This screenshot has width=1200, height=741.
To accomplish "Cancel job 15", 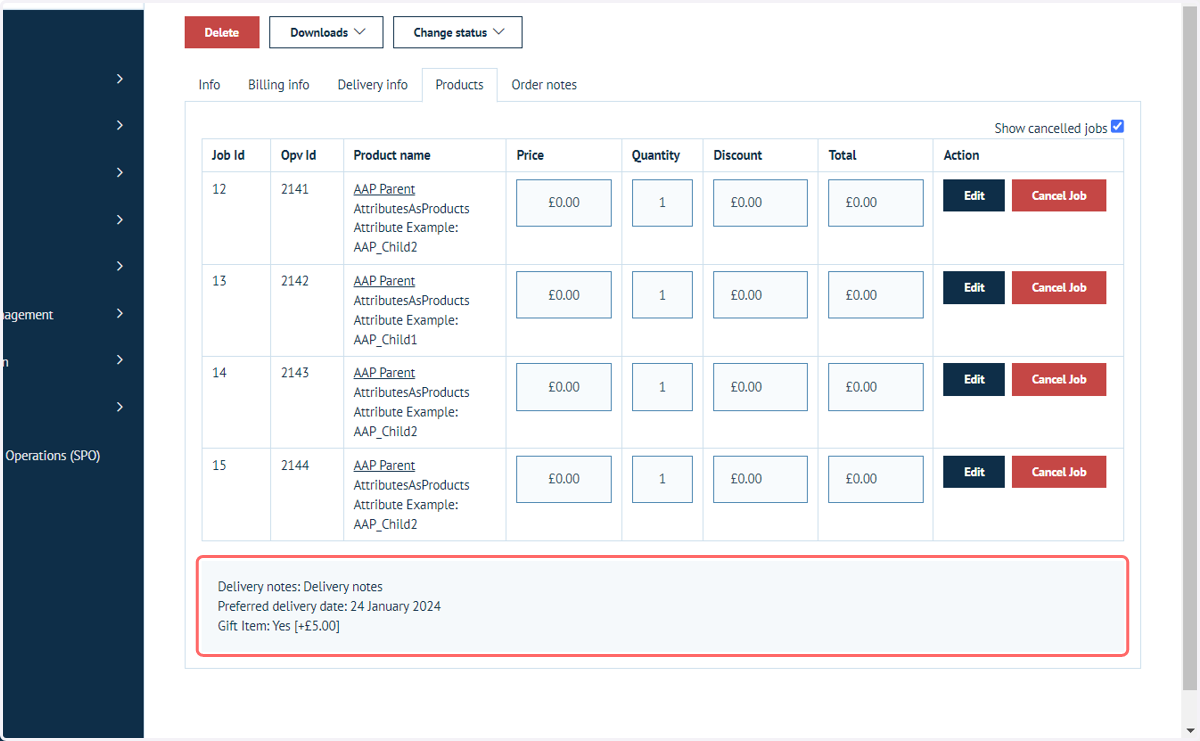I will (1059, 472).
